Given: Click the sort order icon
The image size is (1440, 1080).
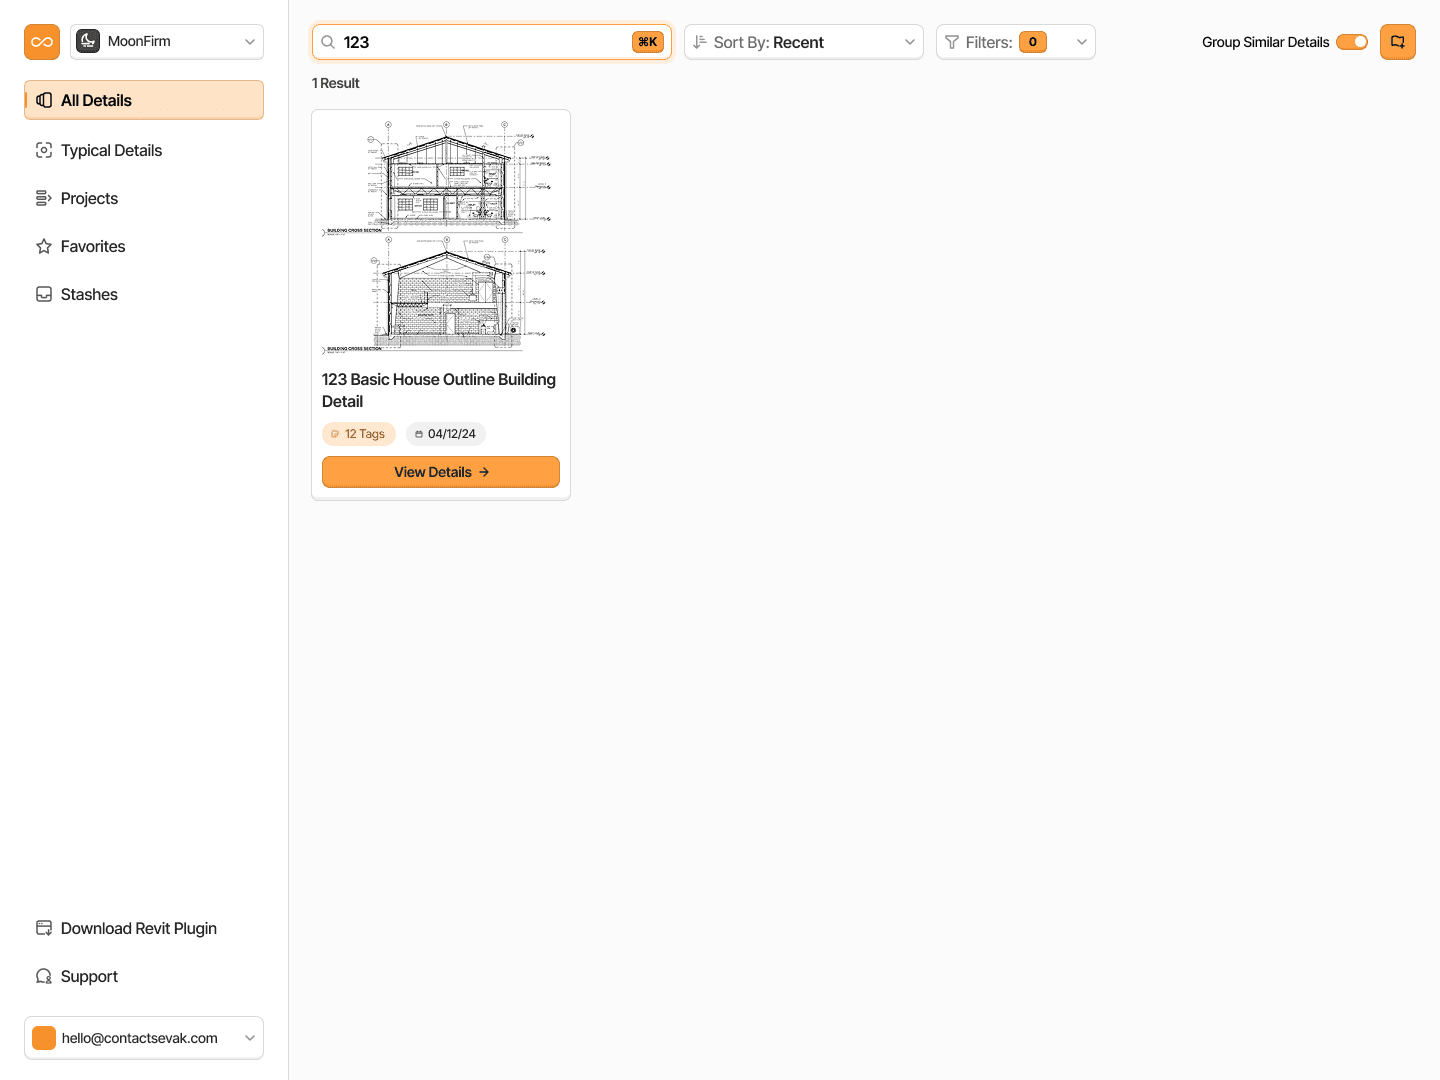Looking at the screenshot, I should click(x=700, y=42).
